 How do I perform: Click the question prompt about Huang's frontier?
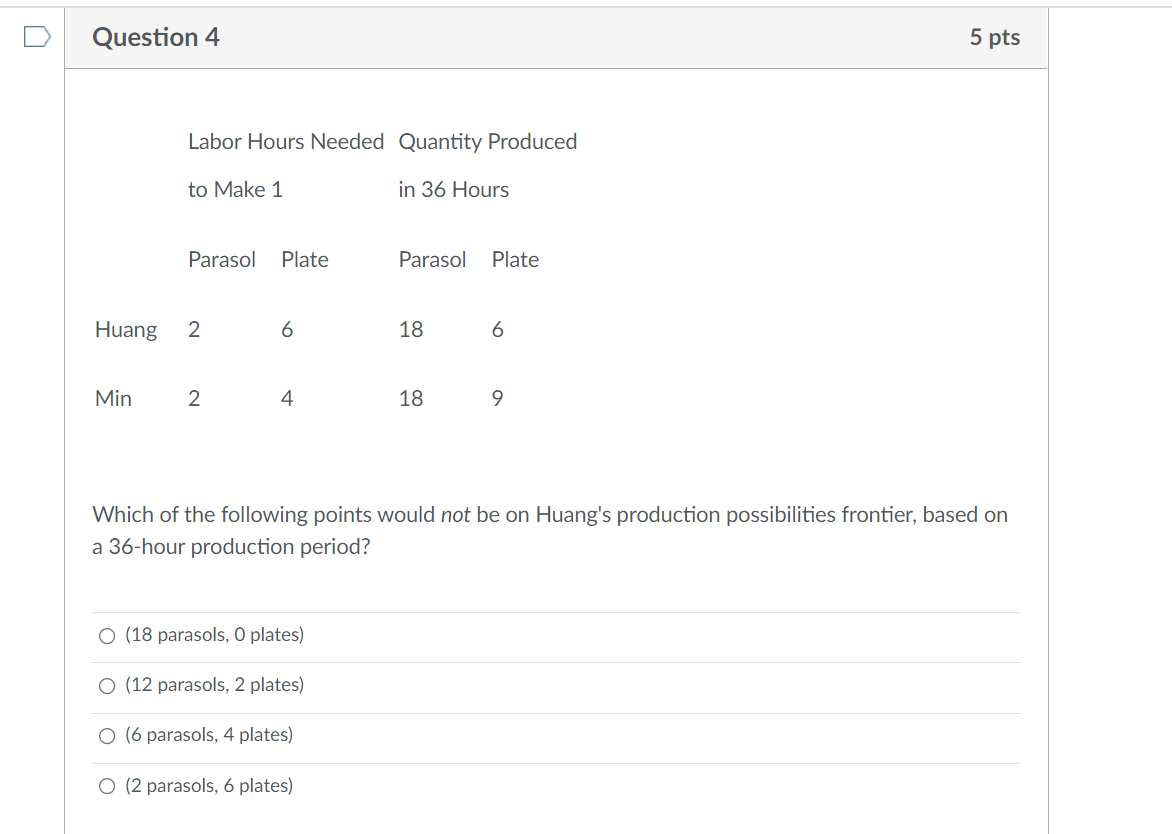click(549, 530)
